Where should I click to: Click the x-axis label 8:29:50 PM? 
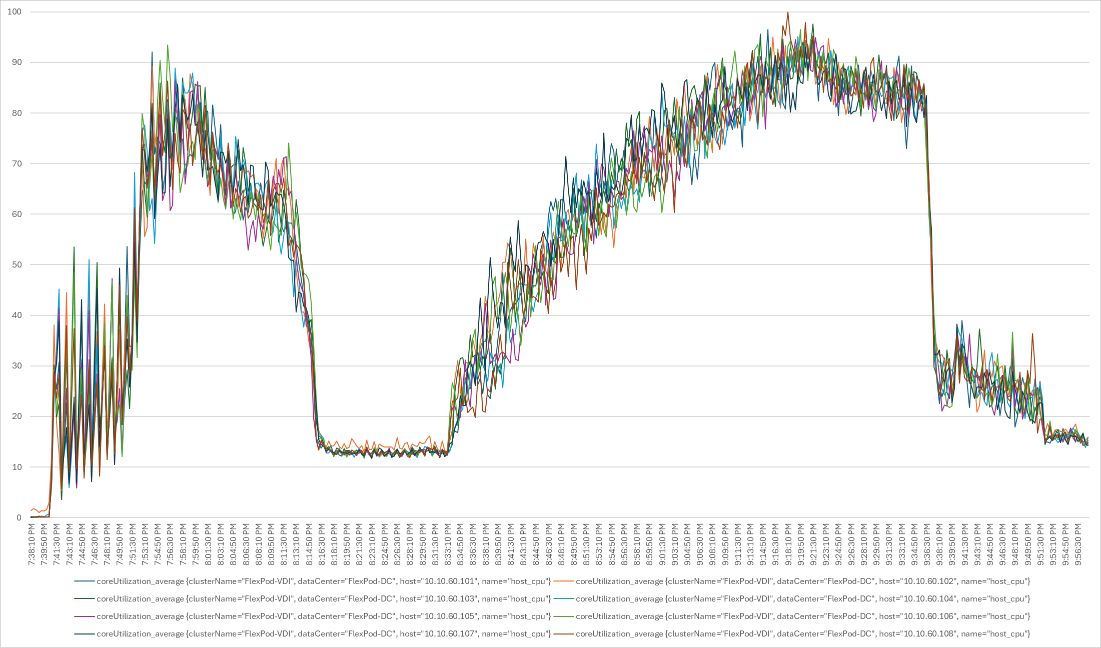pos(422,542)
